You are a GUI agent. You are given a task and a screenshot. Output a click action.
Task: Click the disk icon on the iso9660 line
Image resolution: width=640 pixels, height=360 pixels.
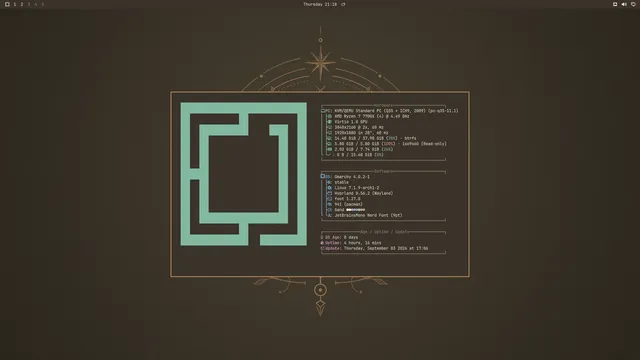(x=329, y=144)
